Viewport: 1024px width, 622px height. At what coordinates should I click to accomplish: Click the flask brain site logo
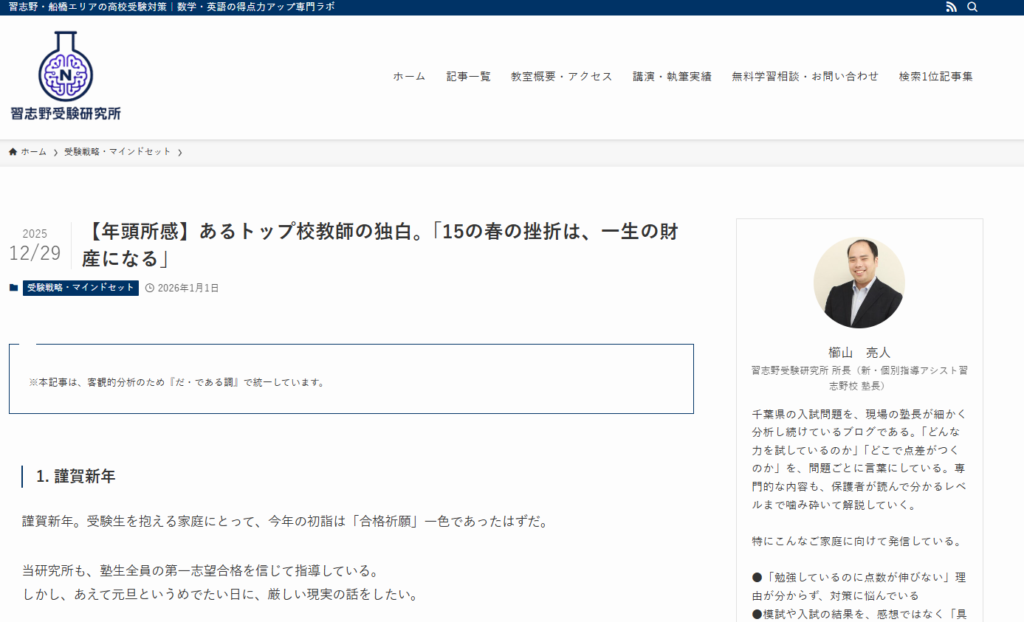coord(65,66)
